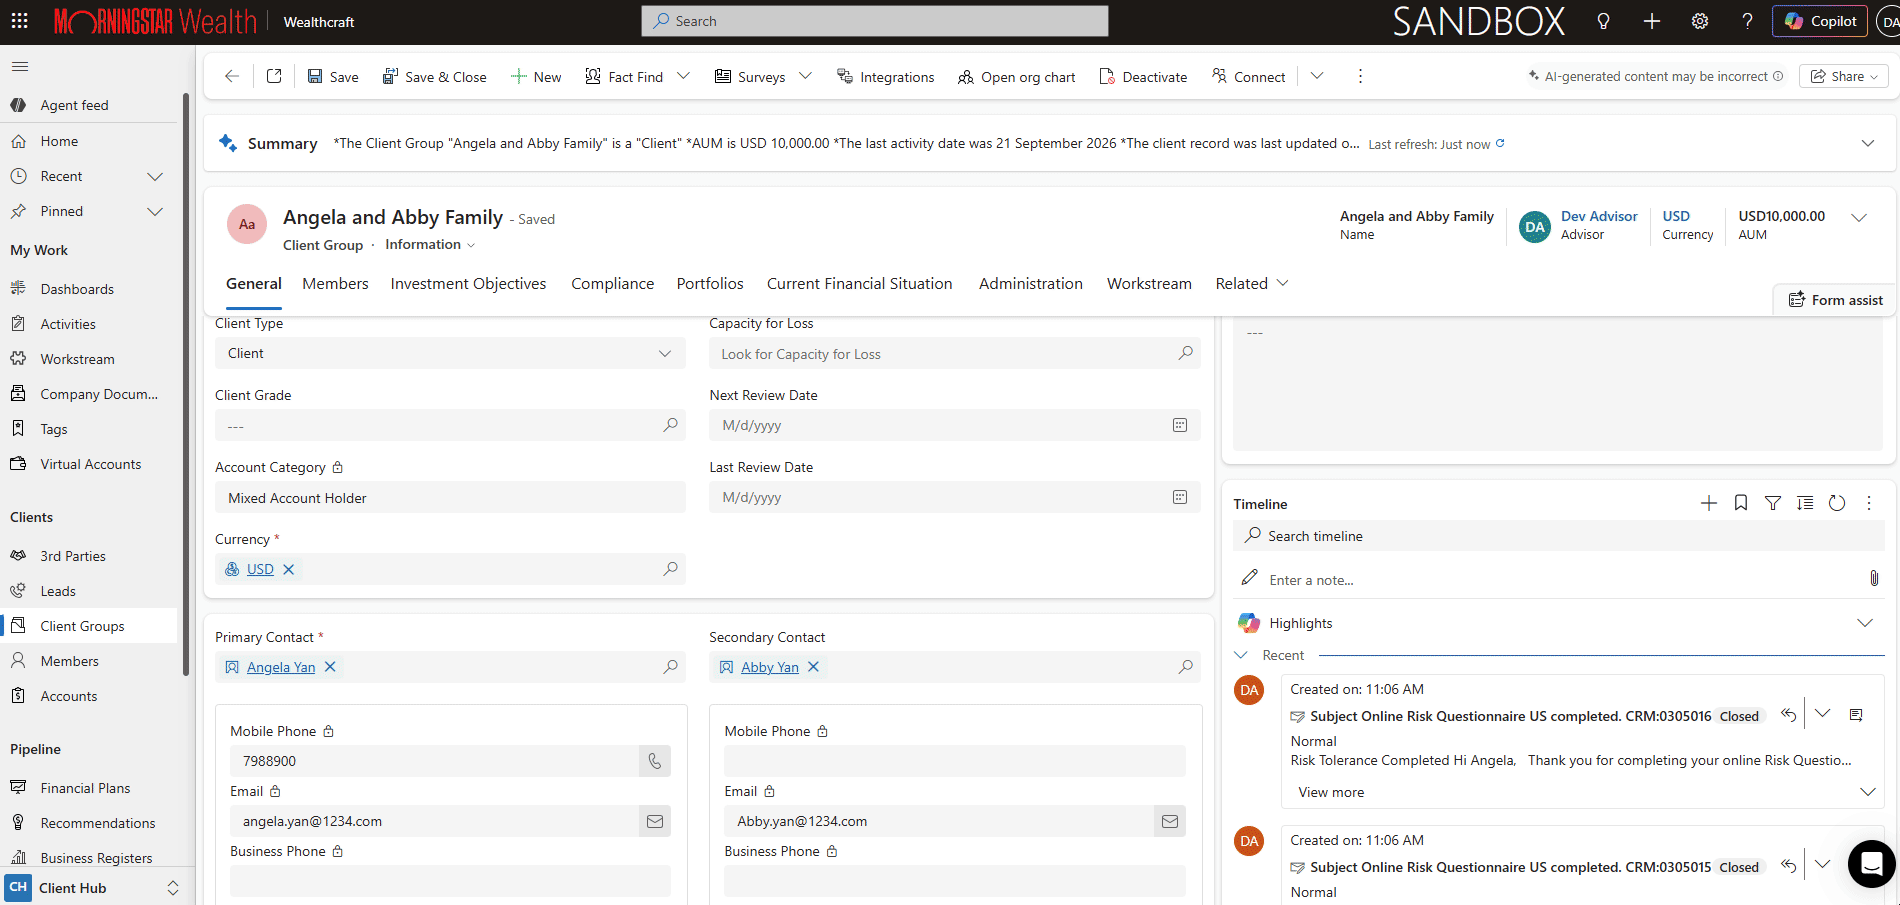Expand the Related tab menu
This screenshot has height=905, width=1900.
pos(1252,284)
